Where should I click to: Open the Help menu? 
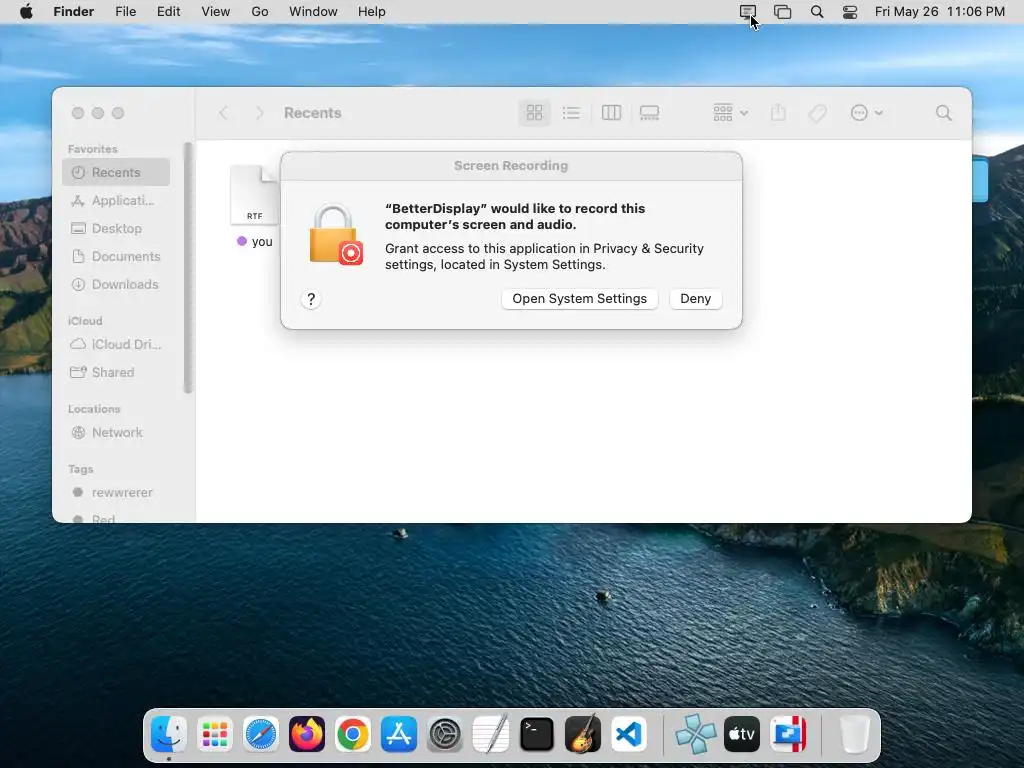[x=372, y=12]
